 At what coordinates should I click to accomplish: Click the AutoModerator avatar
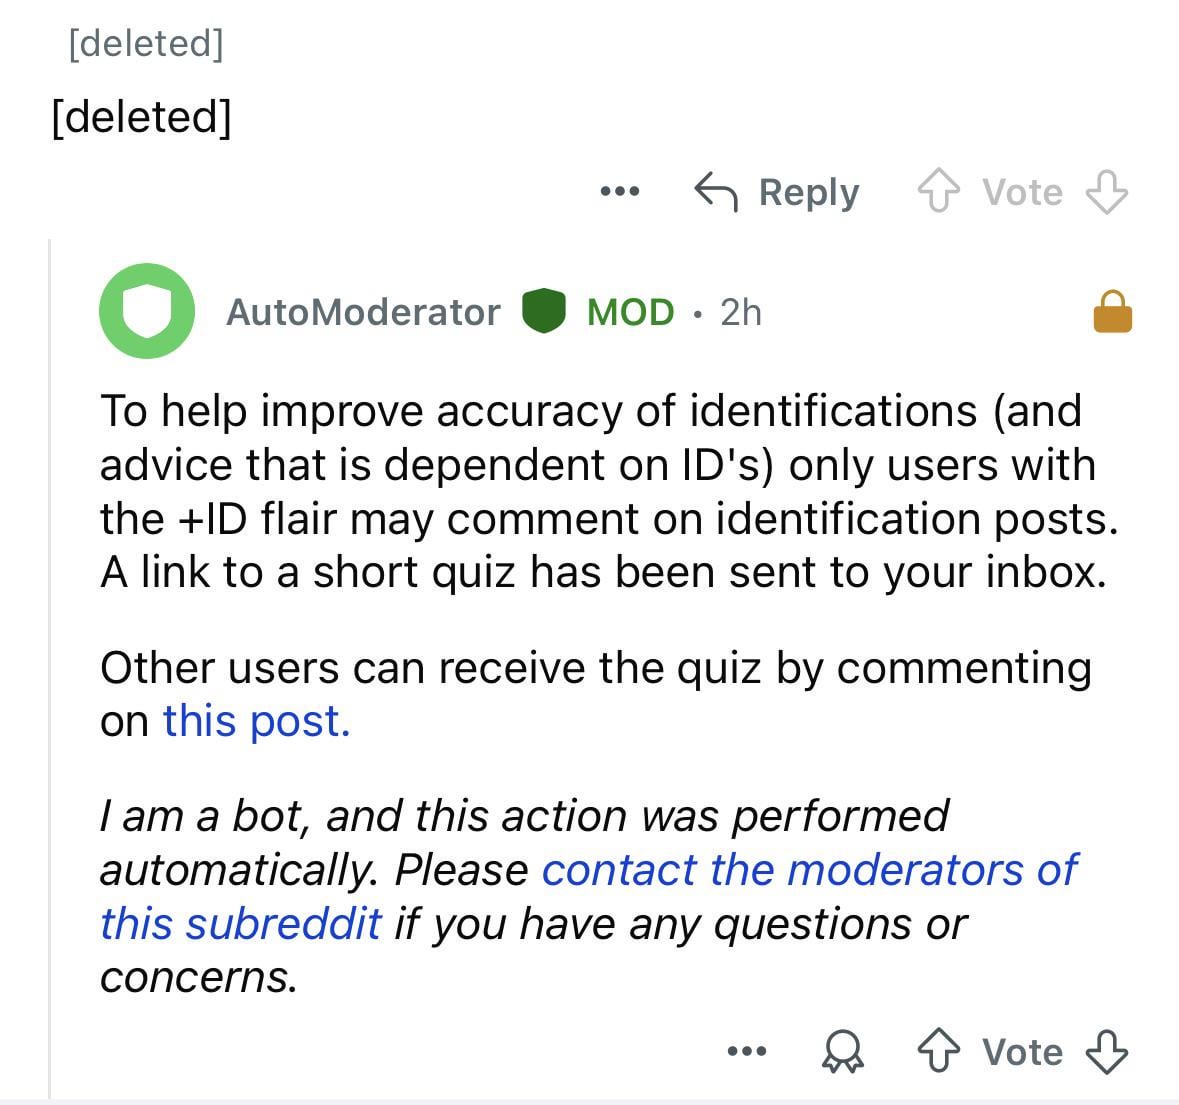146,311
